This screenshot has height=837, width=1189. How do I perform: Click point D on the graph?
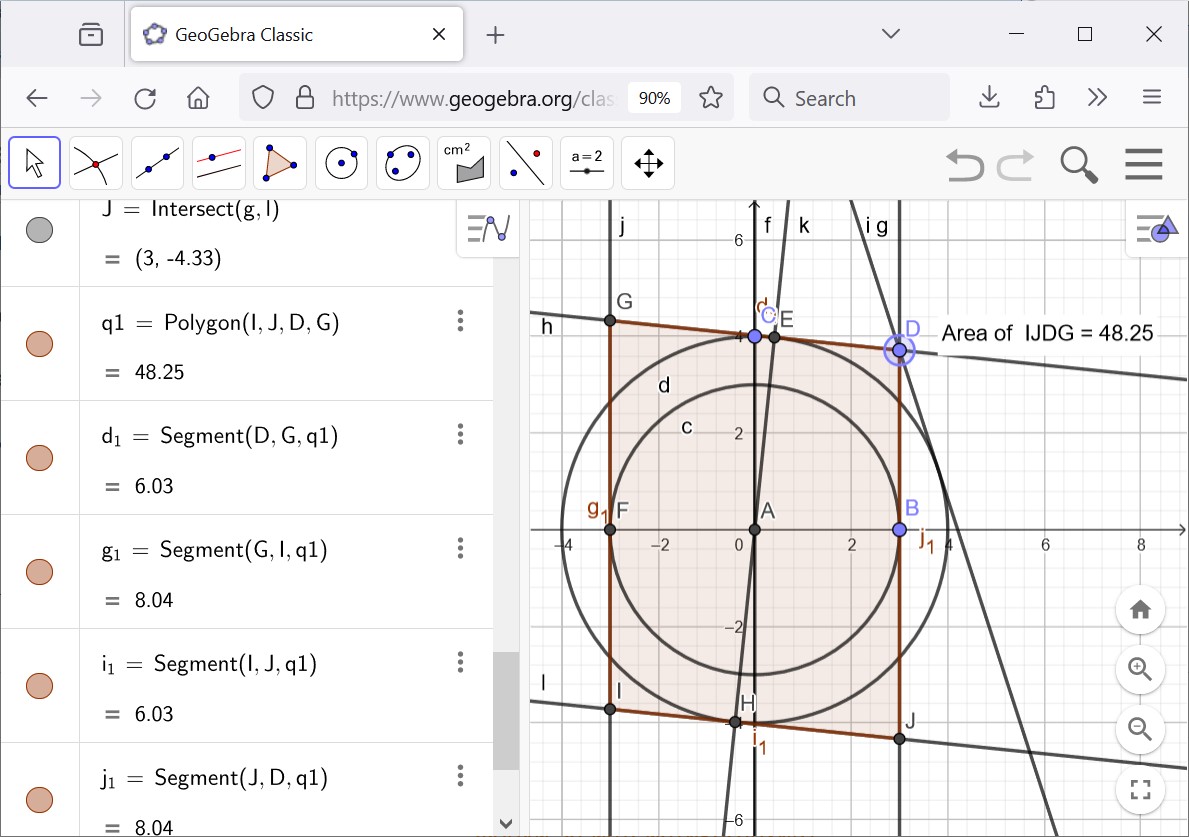[899, 350]
